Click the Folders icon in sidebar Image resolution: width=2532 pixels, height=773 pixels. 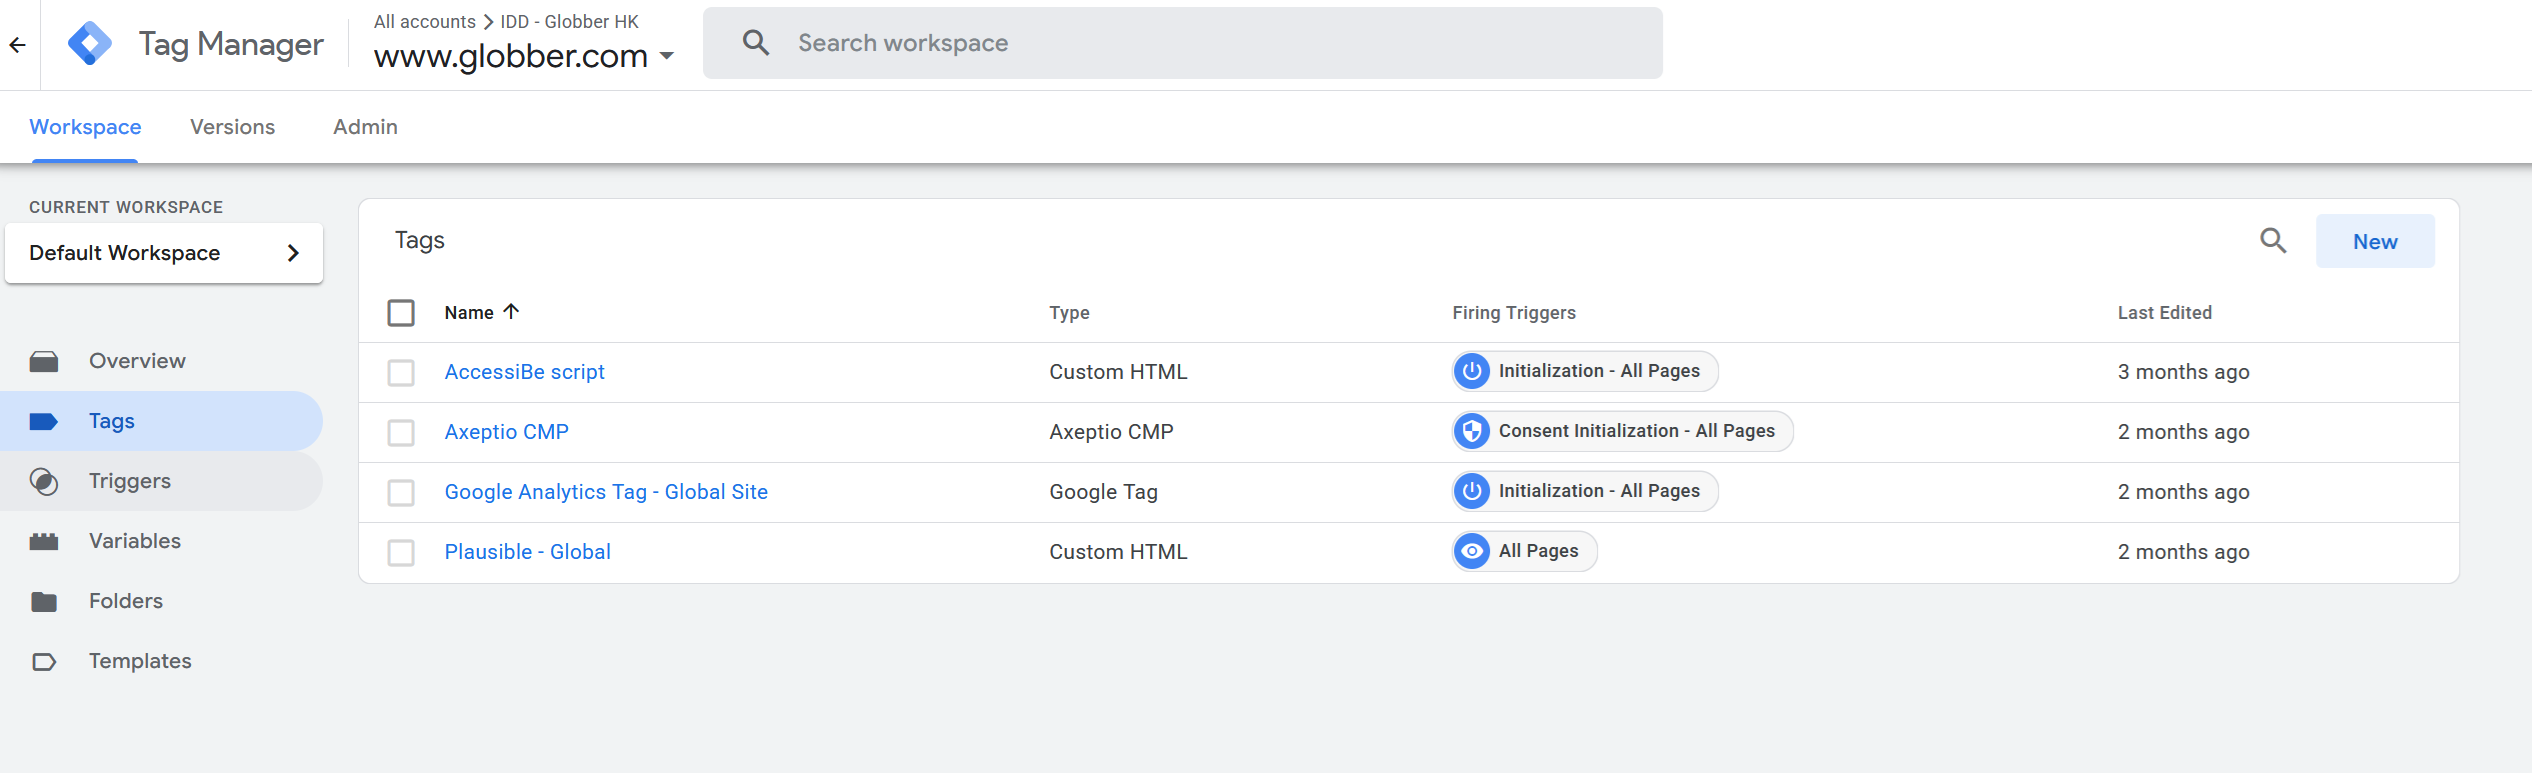(x=44, y=601)
